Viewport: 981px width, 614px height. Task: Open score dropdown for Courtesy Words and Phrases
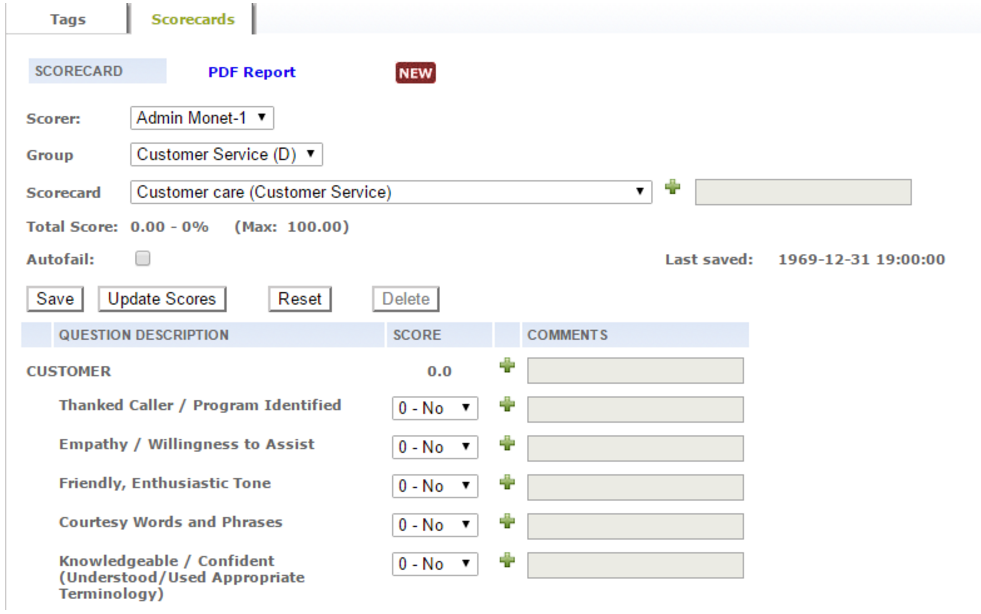[435, 526]
